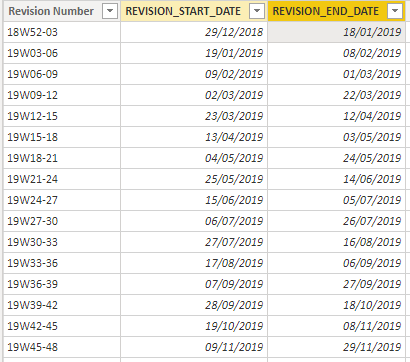Select end date 18/10/2019

tap(336, 305)
